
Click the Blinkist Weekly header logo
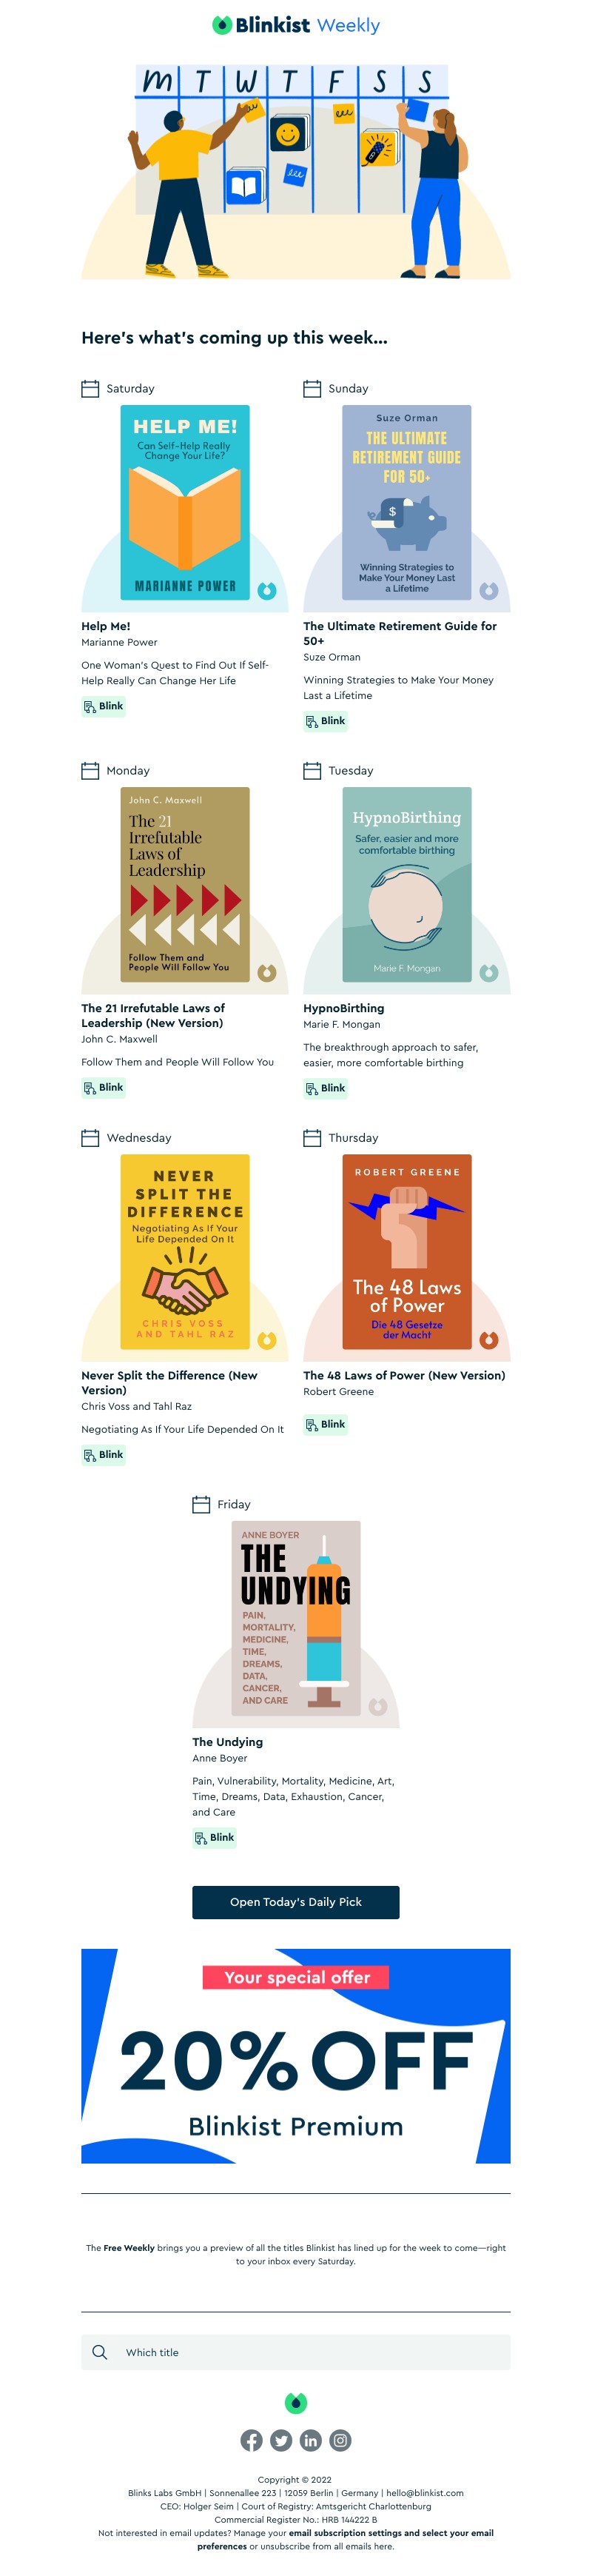(296, 25)
